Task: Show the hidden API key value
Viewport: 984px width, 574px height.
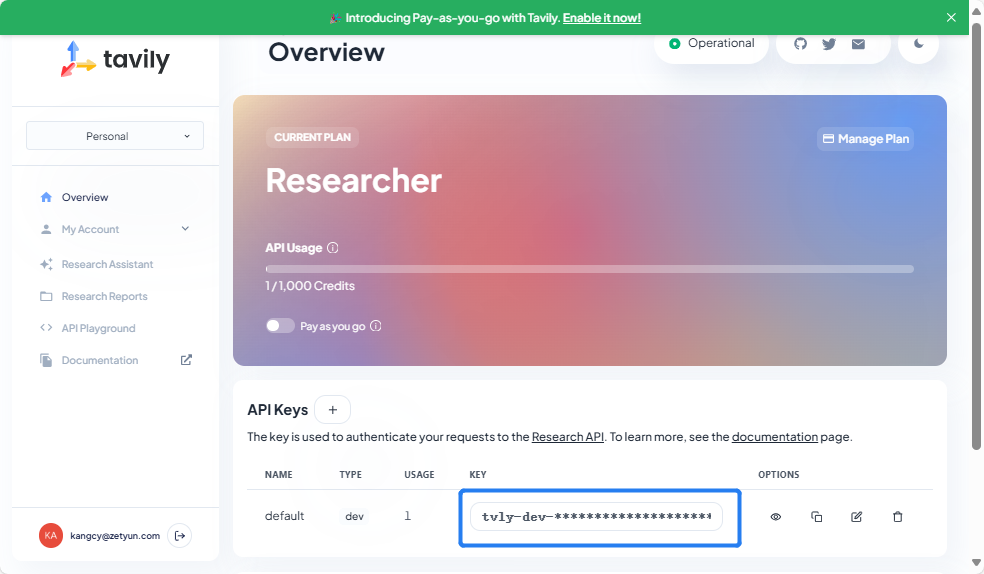Action: click(x=776, y=517)
